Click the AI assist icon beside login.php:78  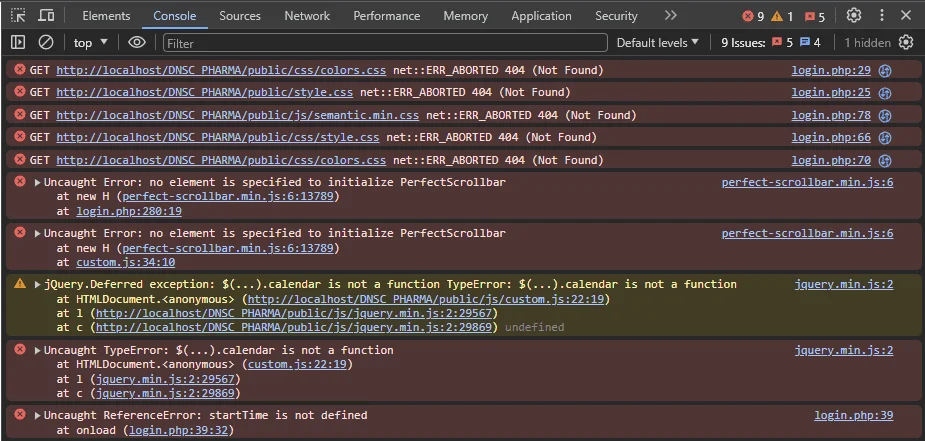[884, 116]
